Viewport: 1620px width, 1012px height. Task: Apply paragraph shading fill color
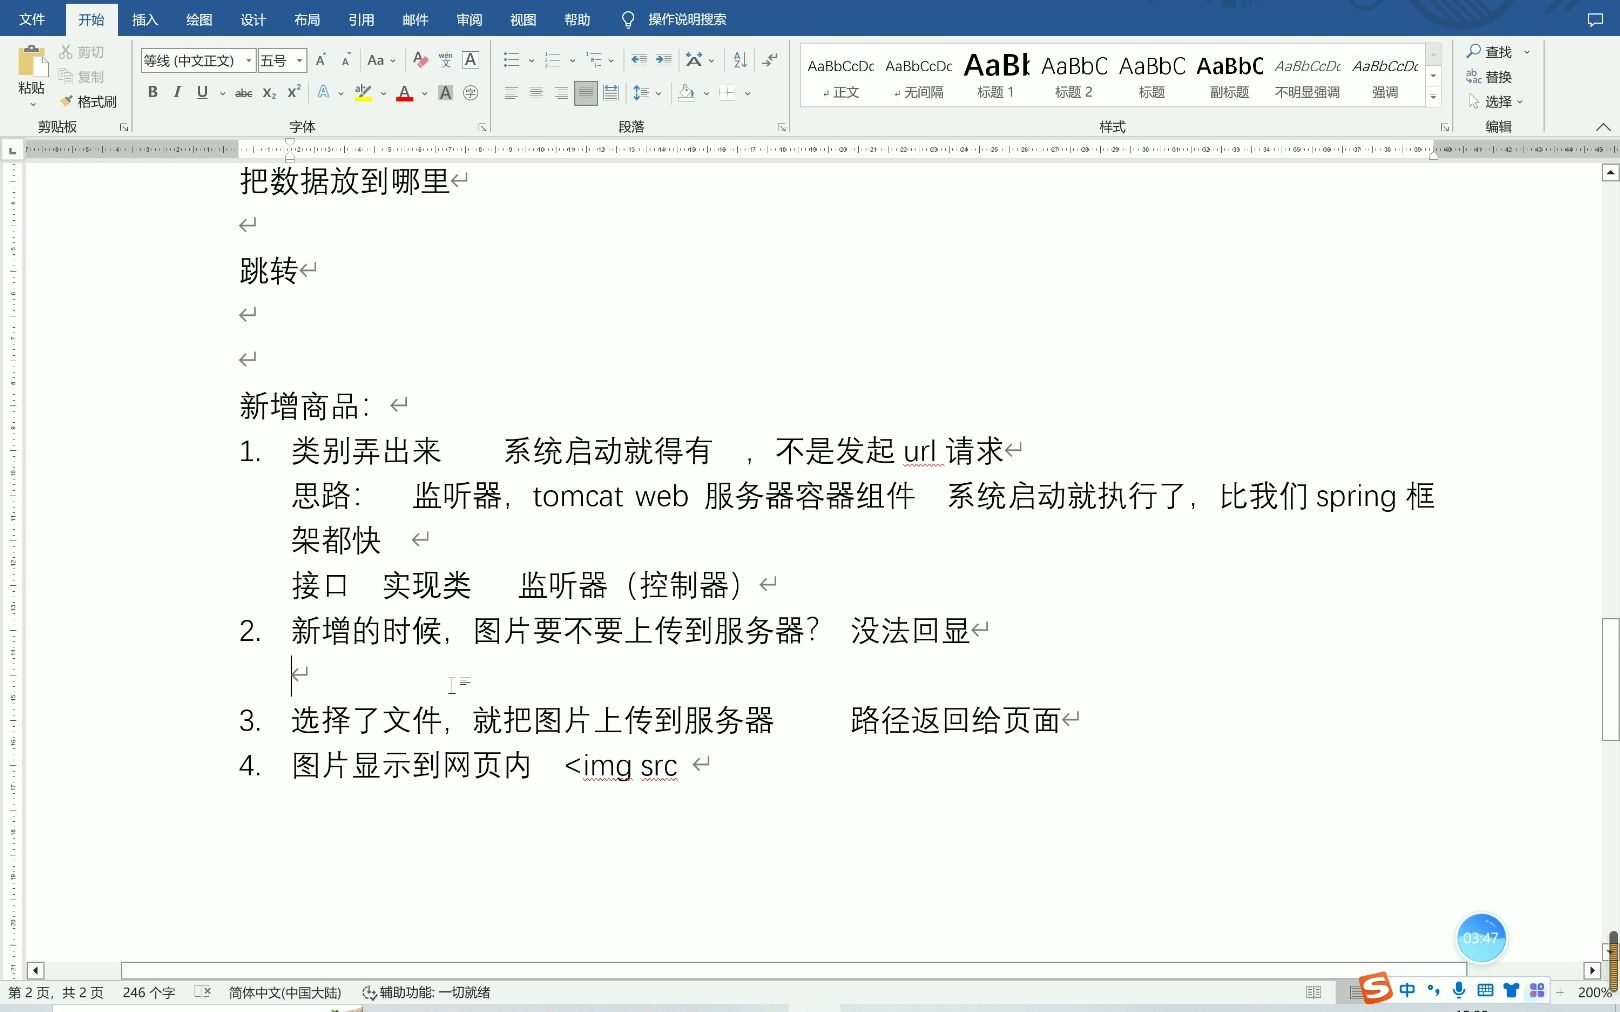[686, 93]
